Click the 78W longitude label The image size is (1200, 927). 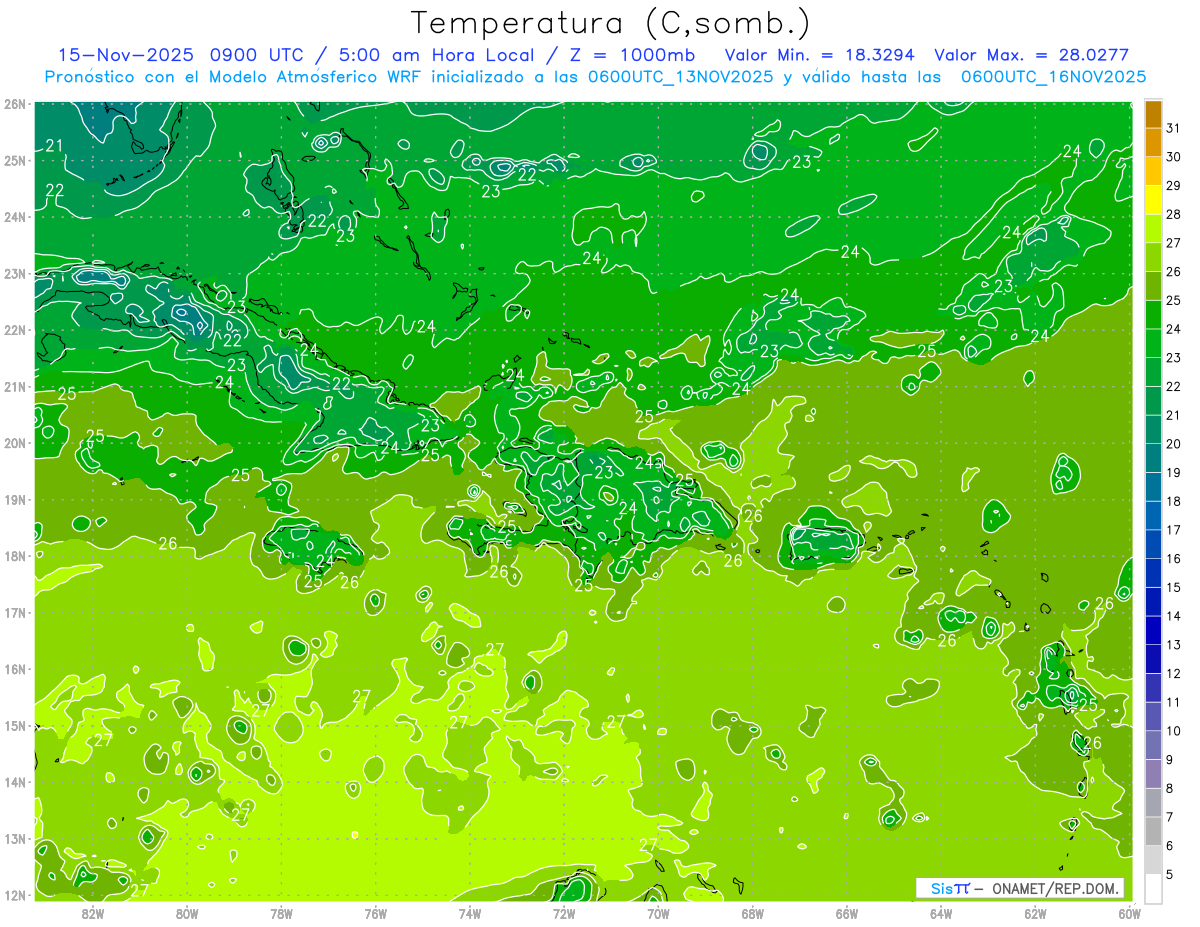tap(281, 913)
